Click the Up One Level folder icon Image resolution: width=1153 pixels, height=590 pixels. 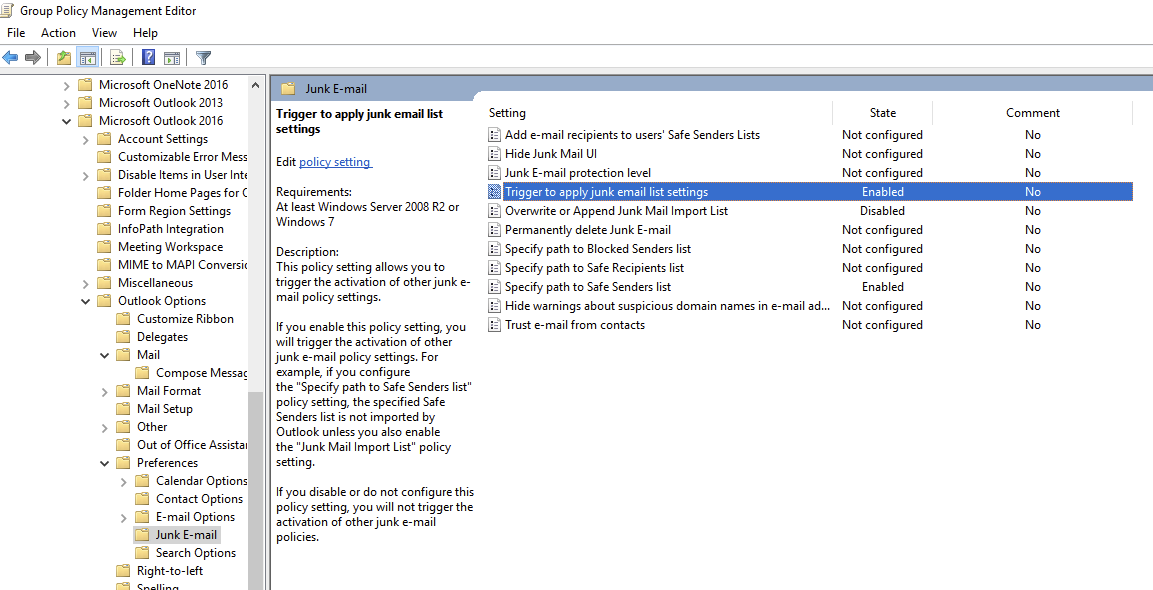(64, 57)
